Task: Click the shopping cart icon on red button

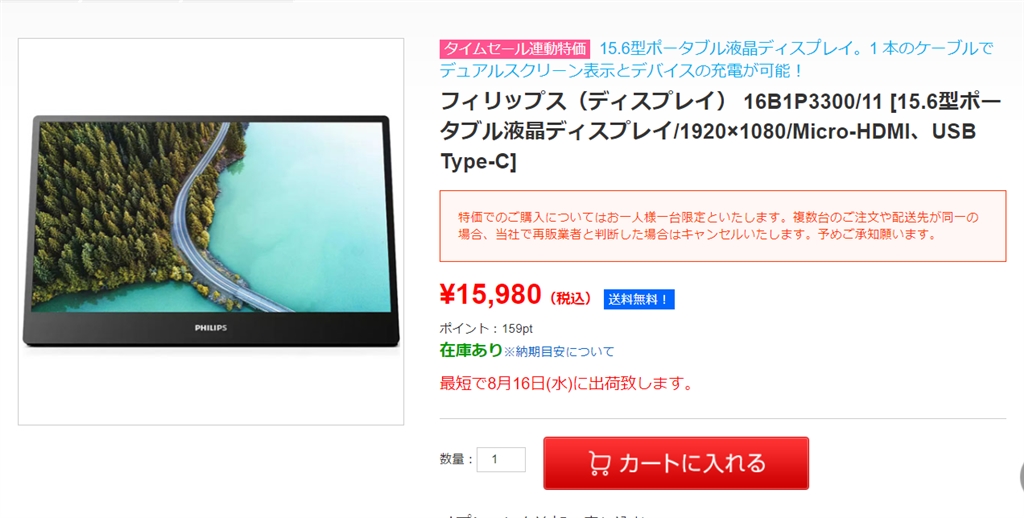Action: pos(599,463)
